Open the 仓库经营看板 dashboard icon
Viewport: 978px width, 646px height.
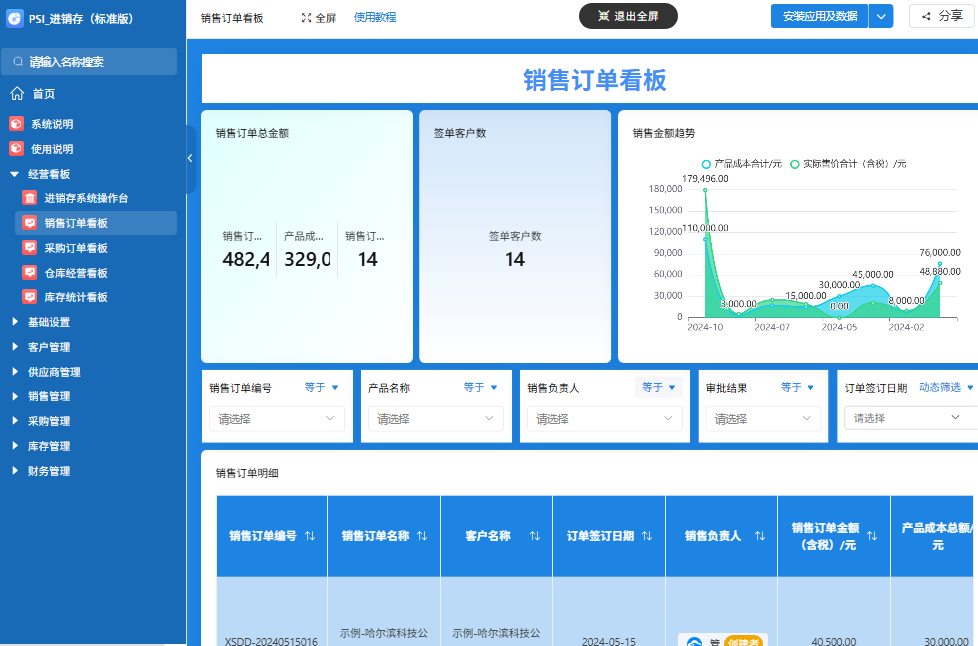point(29,272)
